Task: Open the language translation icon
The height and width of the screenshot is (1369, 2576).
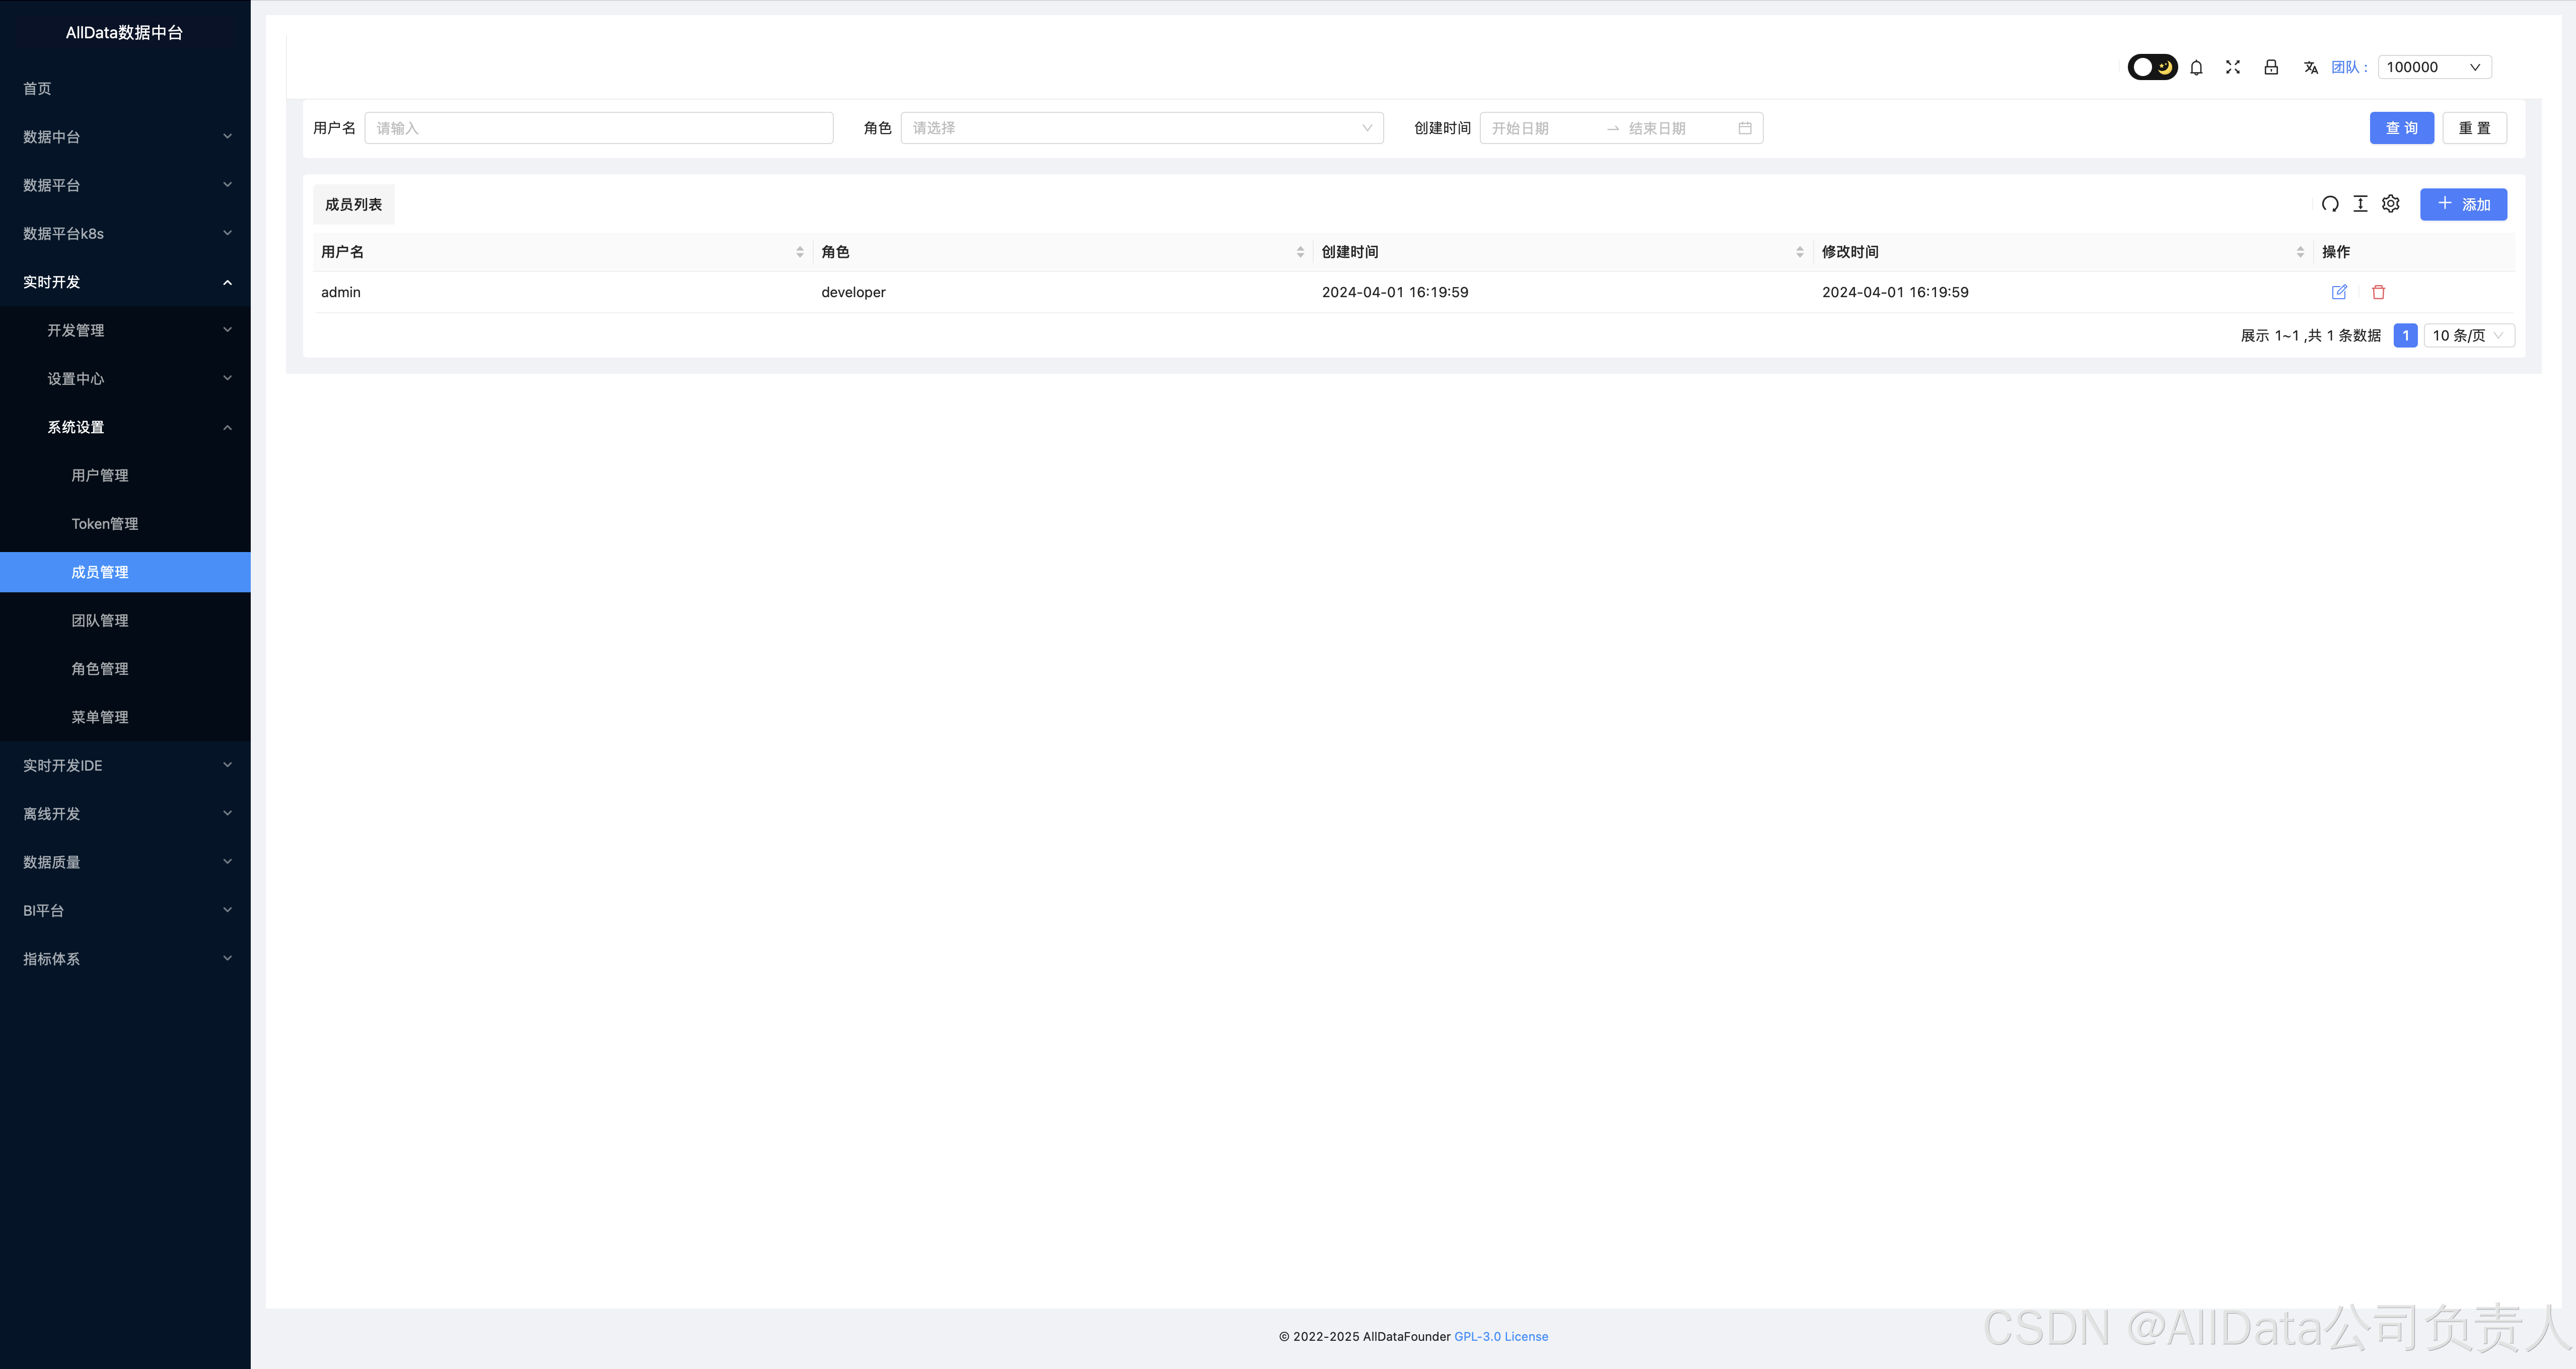Action: click(2310, 67)
